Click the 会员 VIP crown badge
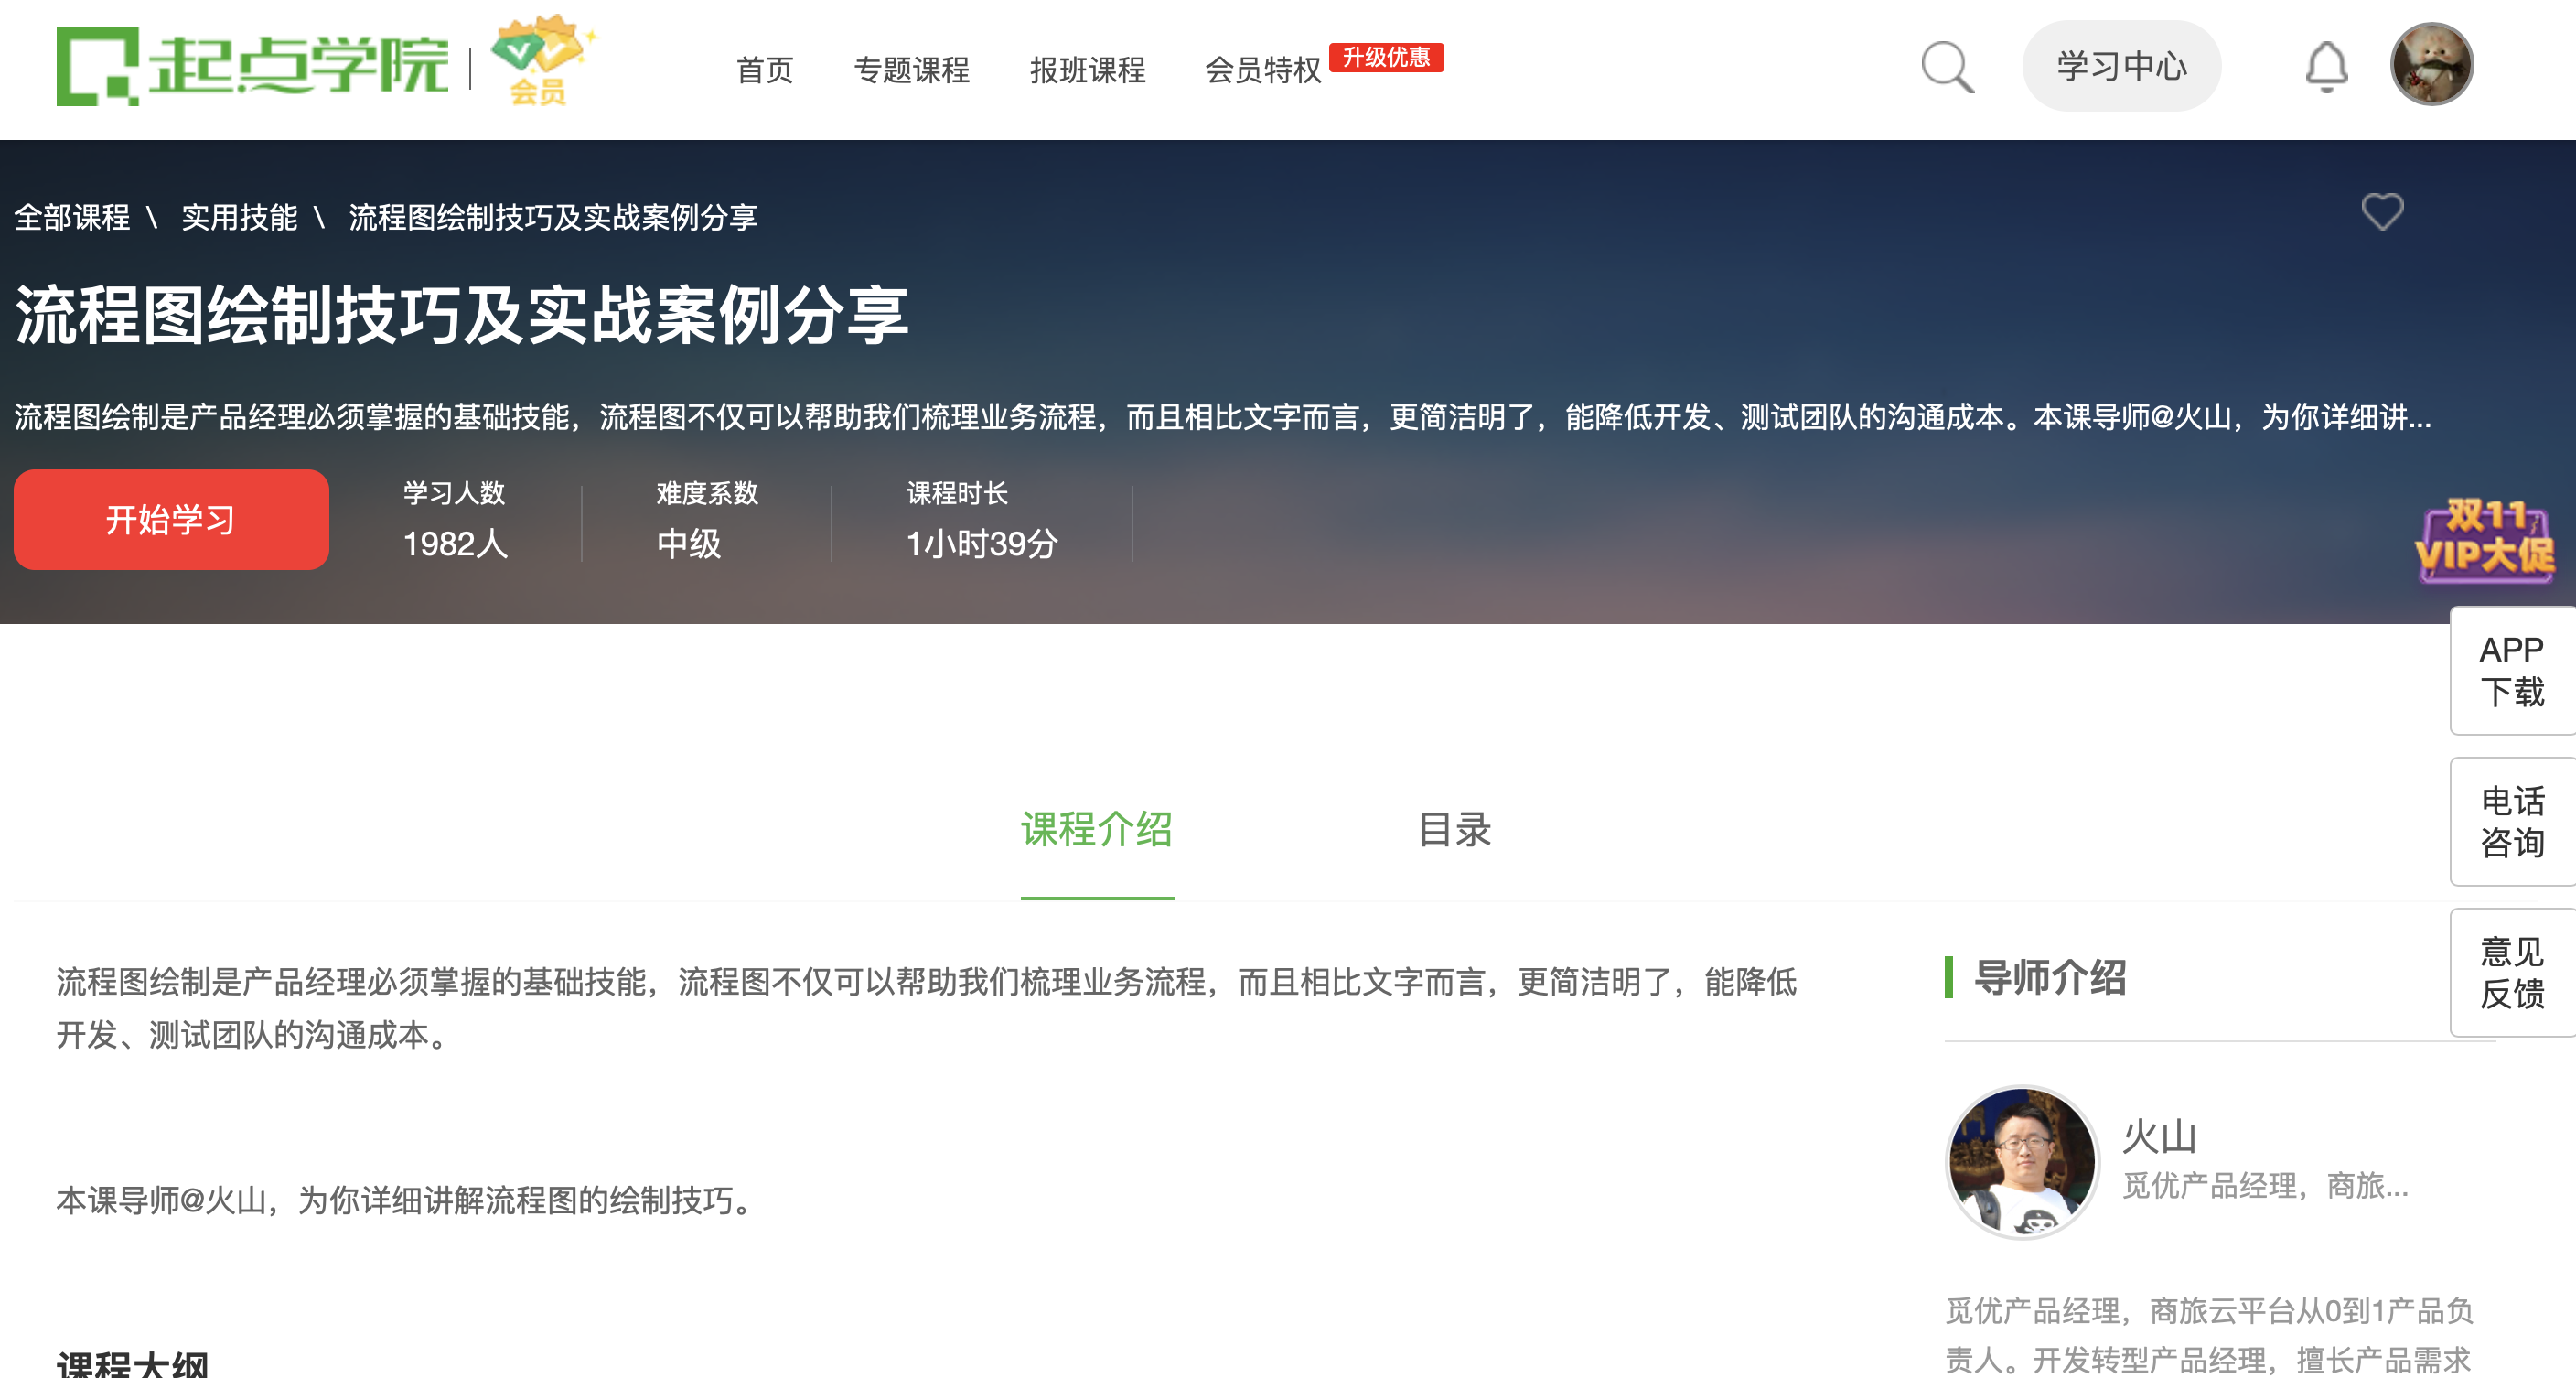Image resolution: width=2576 pixels, height=1378 pixels. coord(540,60)
